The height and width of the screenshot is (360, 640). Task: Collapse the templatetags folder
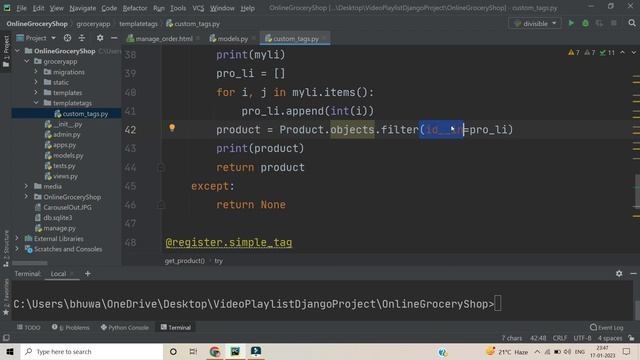[36, 103]
